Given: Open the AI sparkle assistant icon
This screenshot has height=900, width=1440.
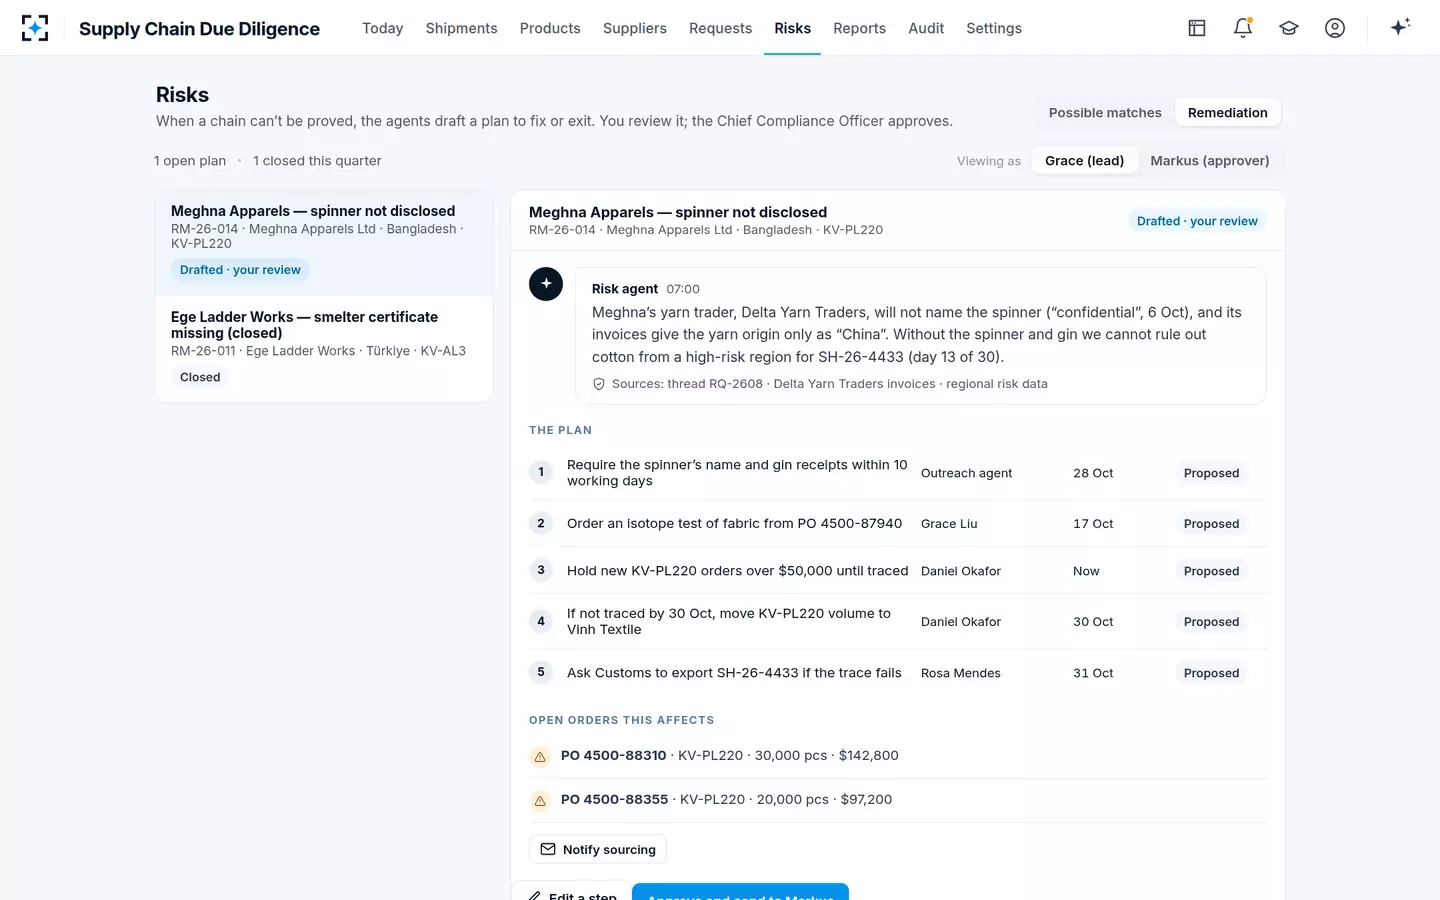Looking at the screenshot, I should 1400,27.
